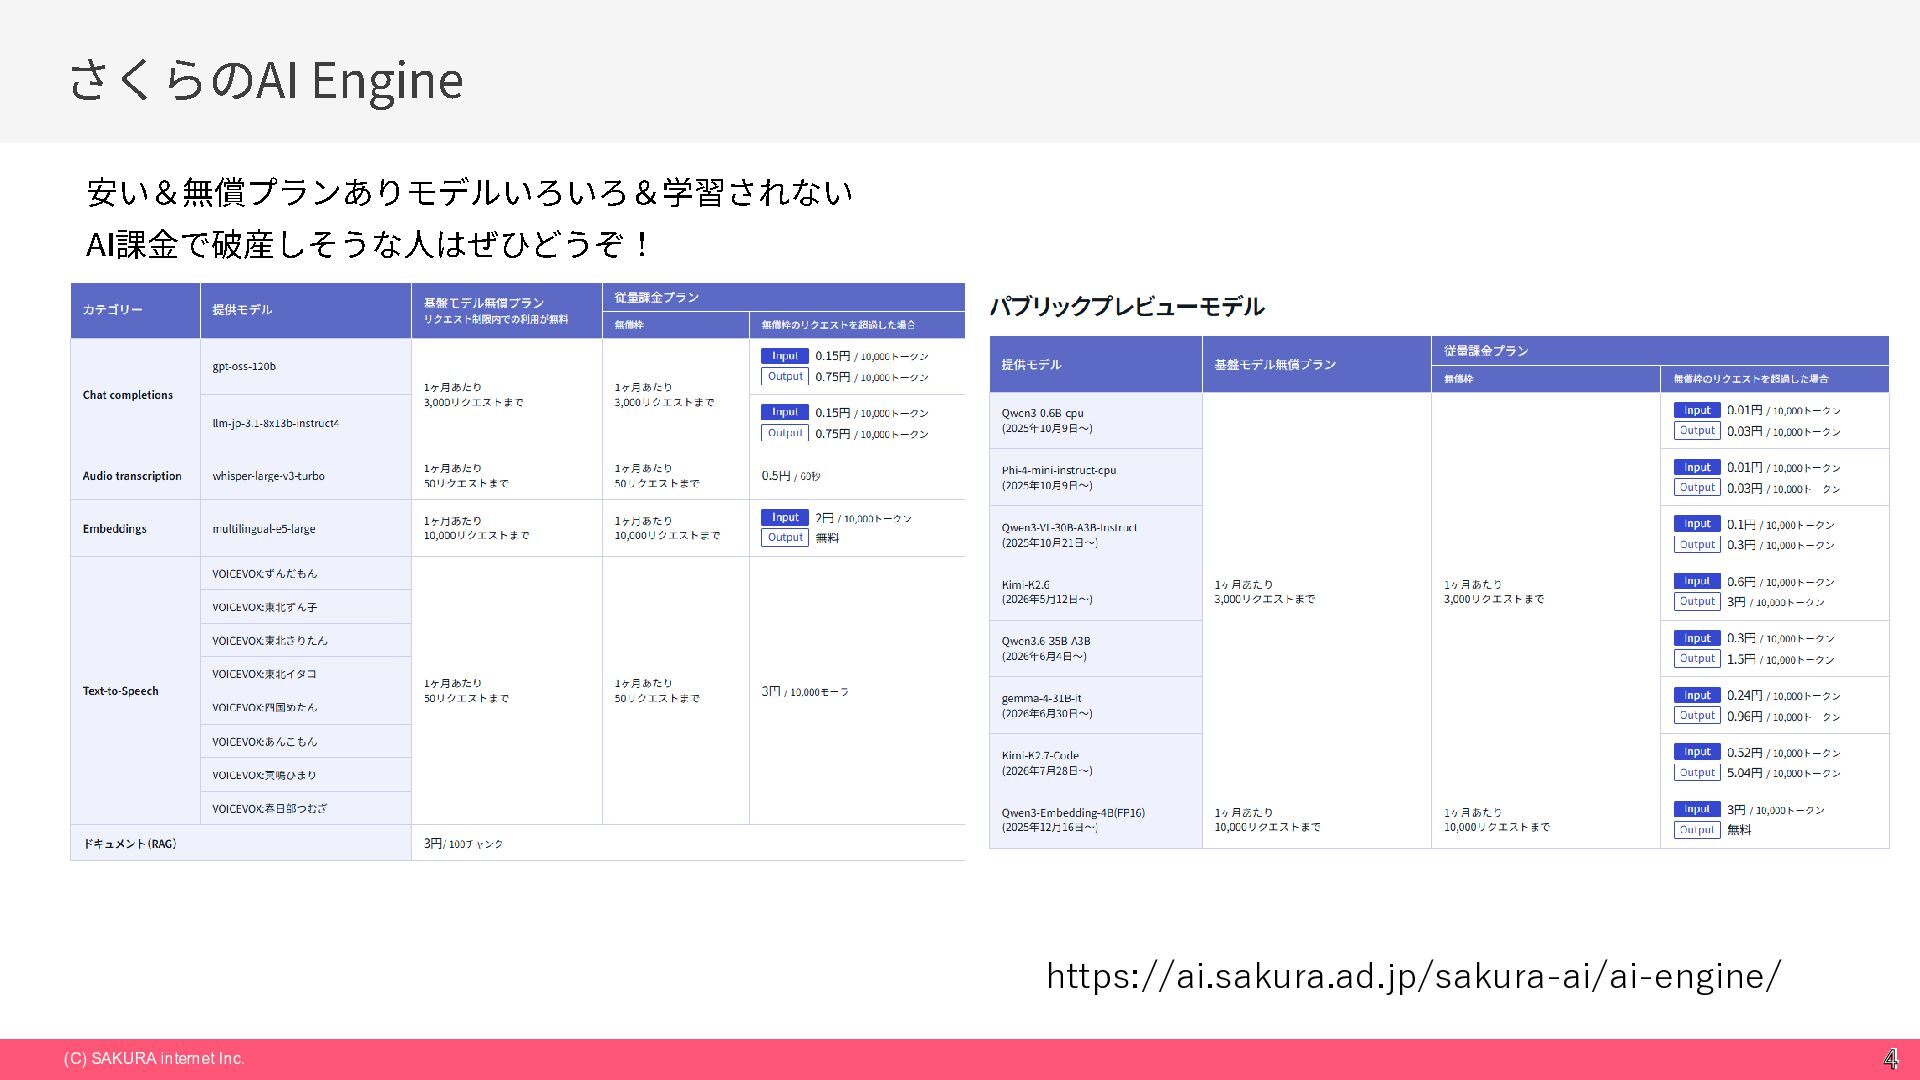The height and width of the screenshot is (1080, 1920).
Task: Click the 'gemma-4-31B-it' model cell
Action: point(1096,706)
